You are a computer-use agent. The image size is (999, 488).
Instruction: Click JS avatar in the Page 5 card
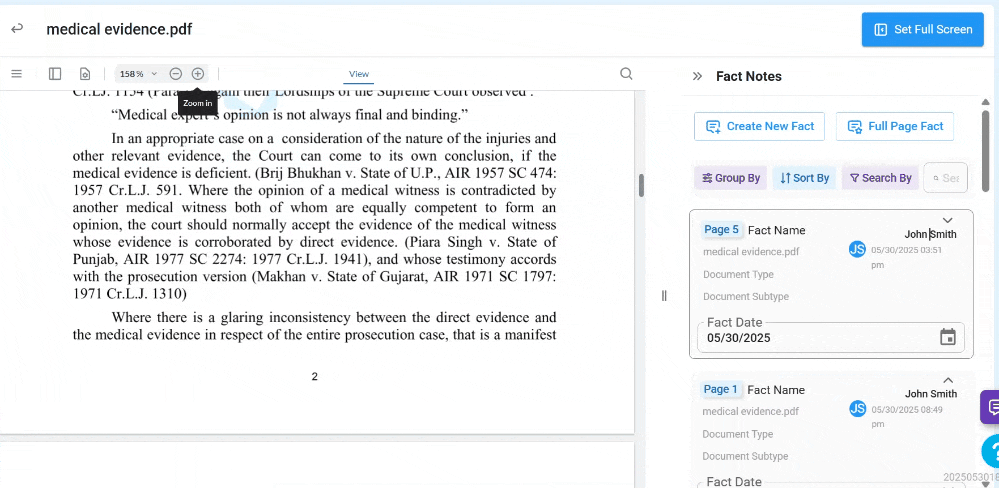click(858, 249)
